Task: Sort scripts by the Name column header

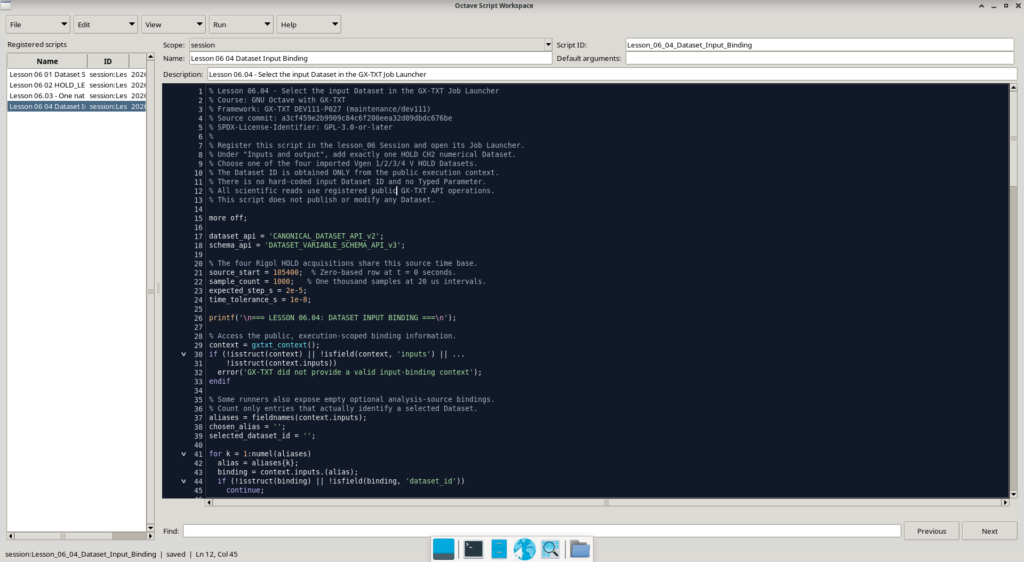Action: tap(47, 61)
